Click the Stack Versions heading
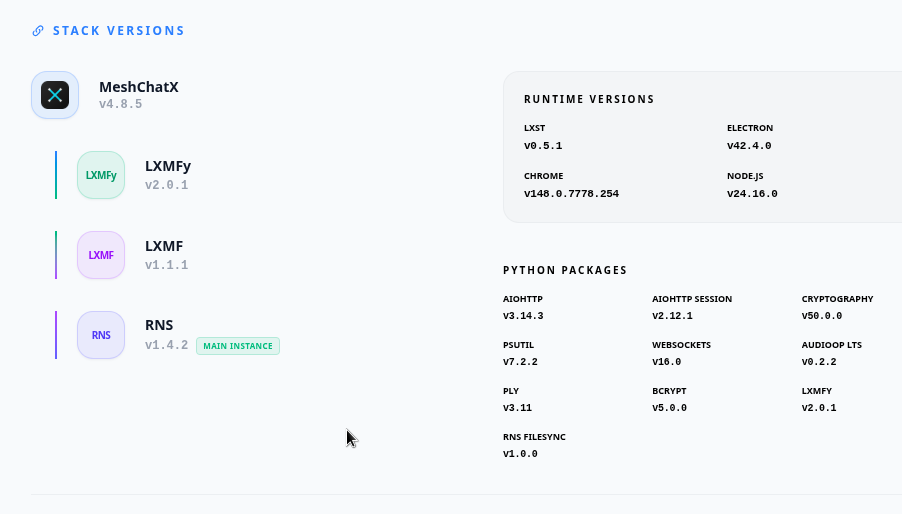 click(x=119, y=30)
